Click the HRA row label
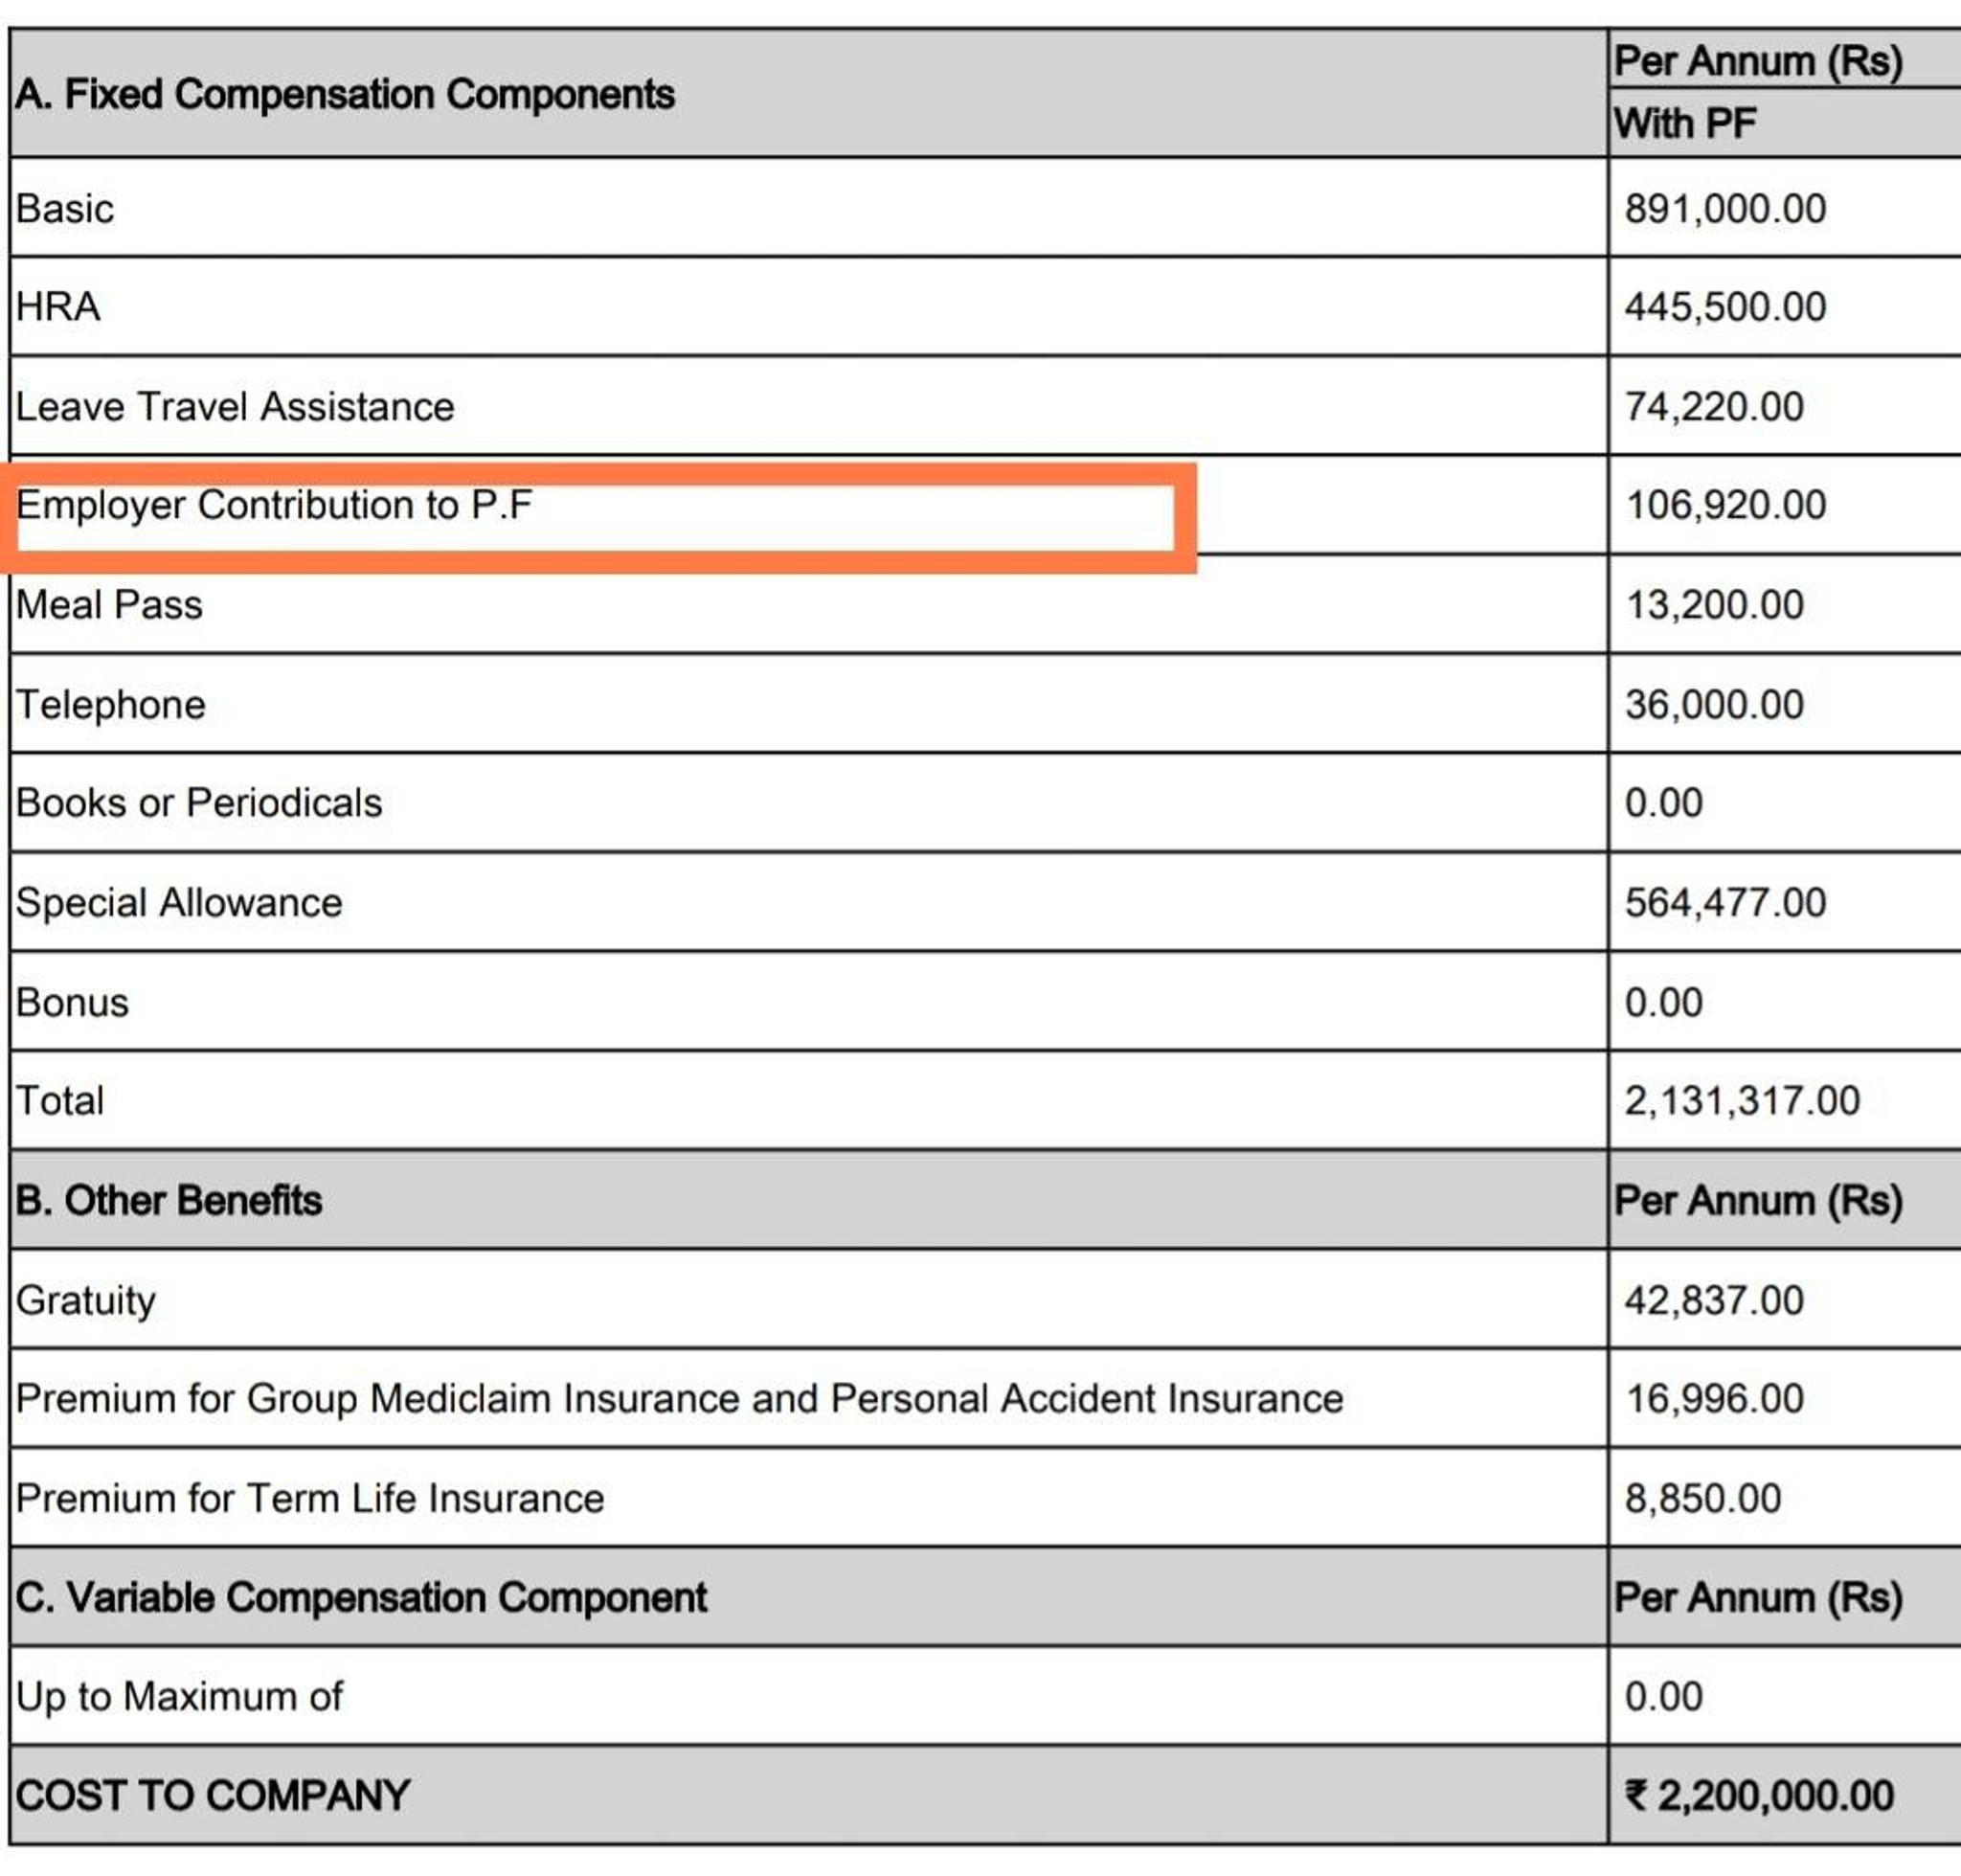Image resolution: width=1961 pixels, height=1876 pixels. (58, 307)
